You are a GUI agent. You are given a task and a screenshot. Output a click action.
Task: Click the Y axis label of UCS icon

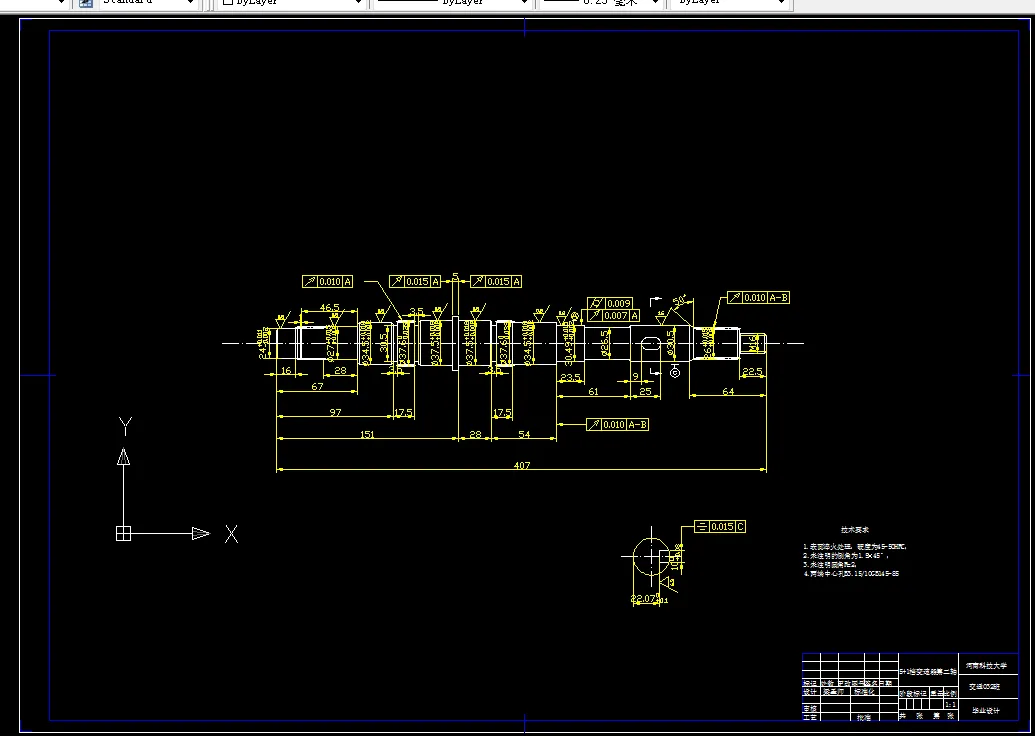(x=125, y=426)
